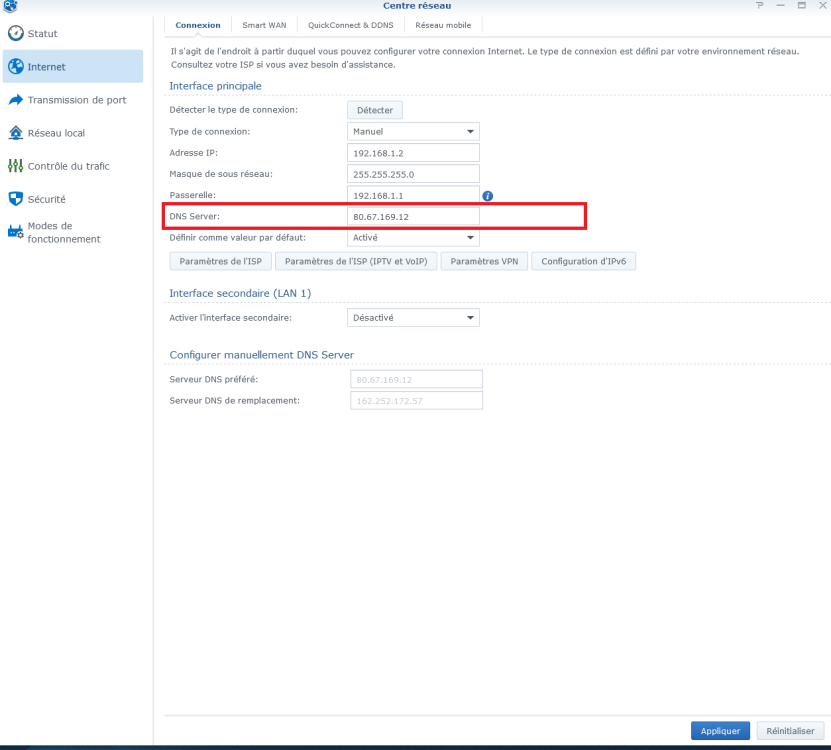Open Contrôle du trafic sliders icon
The width and height of the screenshot is (831, 750).
point(15,166)
